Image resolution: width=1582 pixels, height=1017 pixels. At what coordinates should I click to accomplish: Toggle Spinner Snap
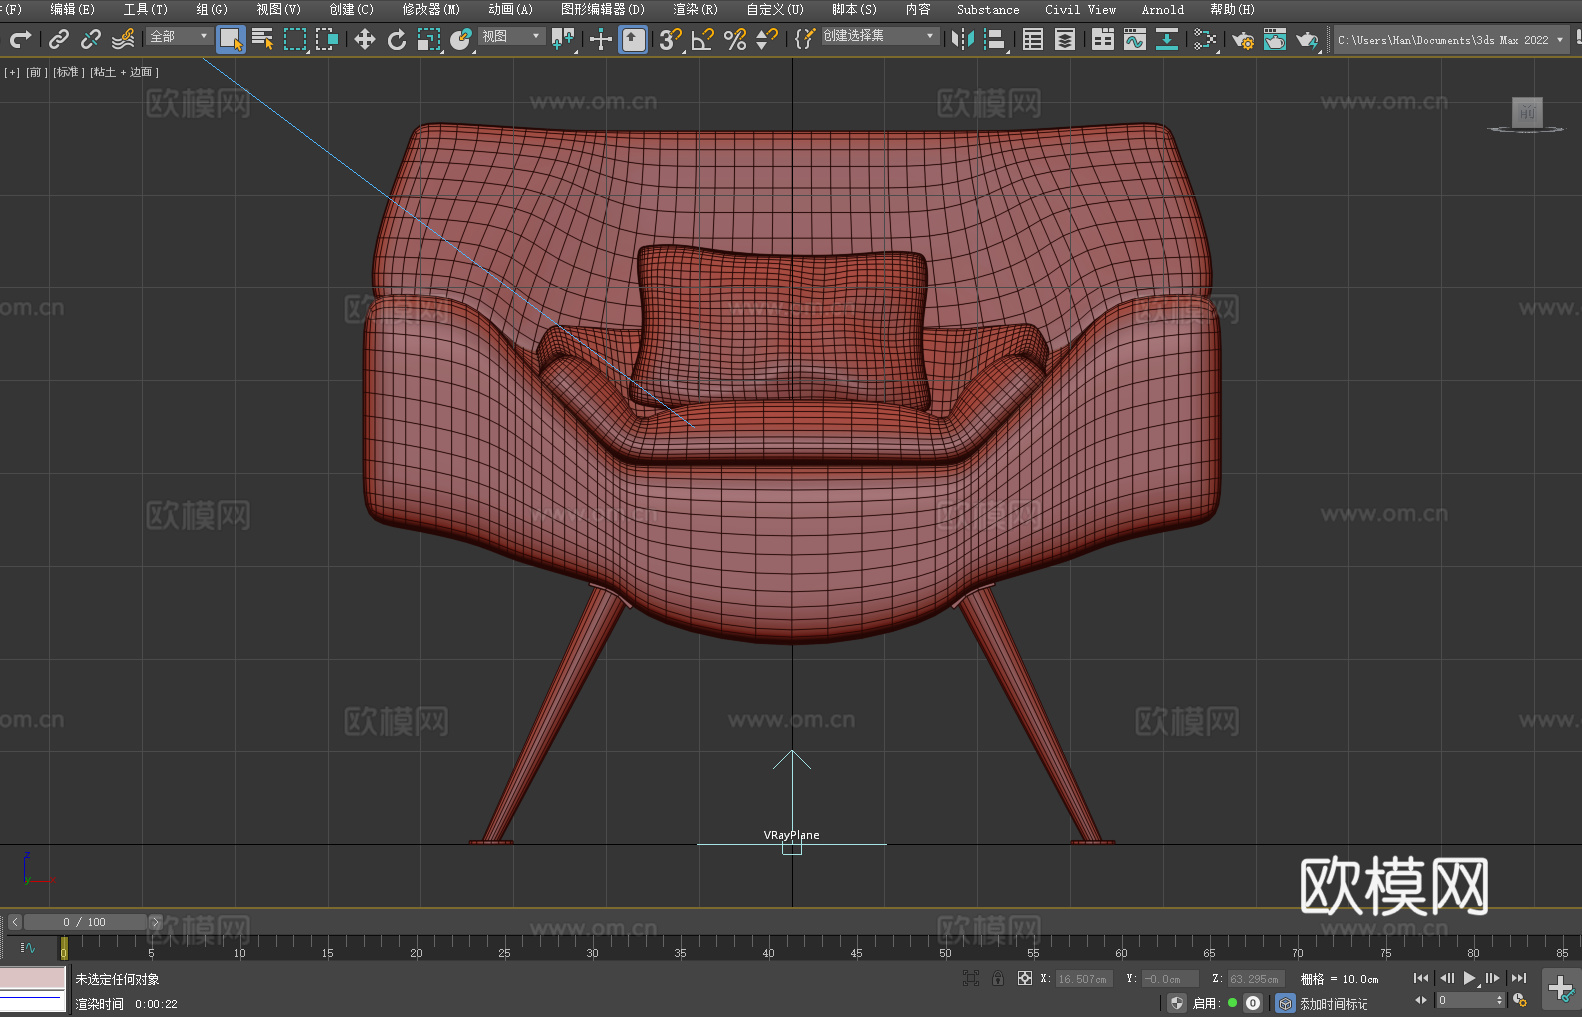[x=767, y=39]
